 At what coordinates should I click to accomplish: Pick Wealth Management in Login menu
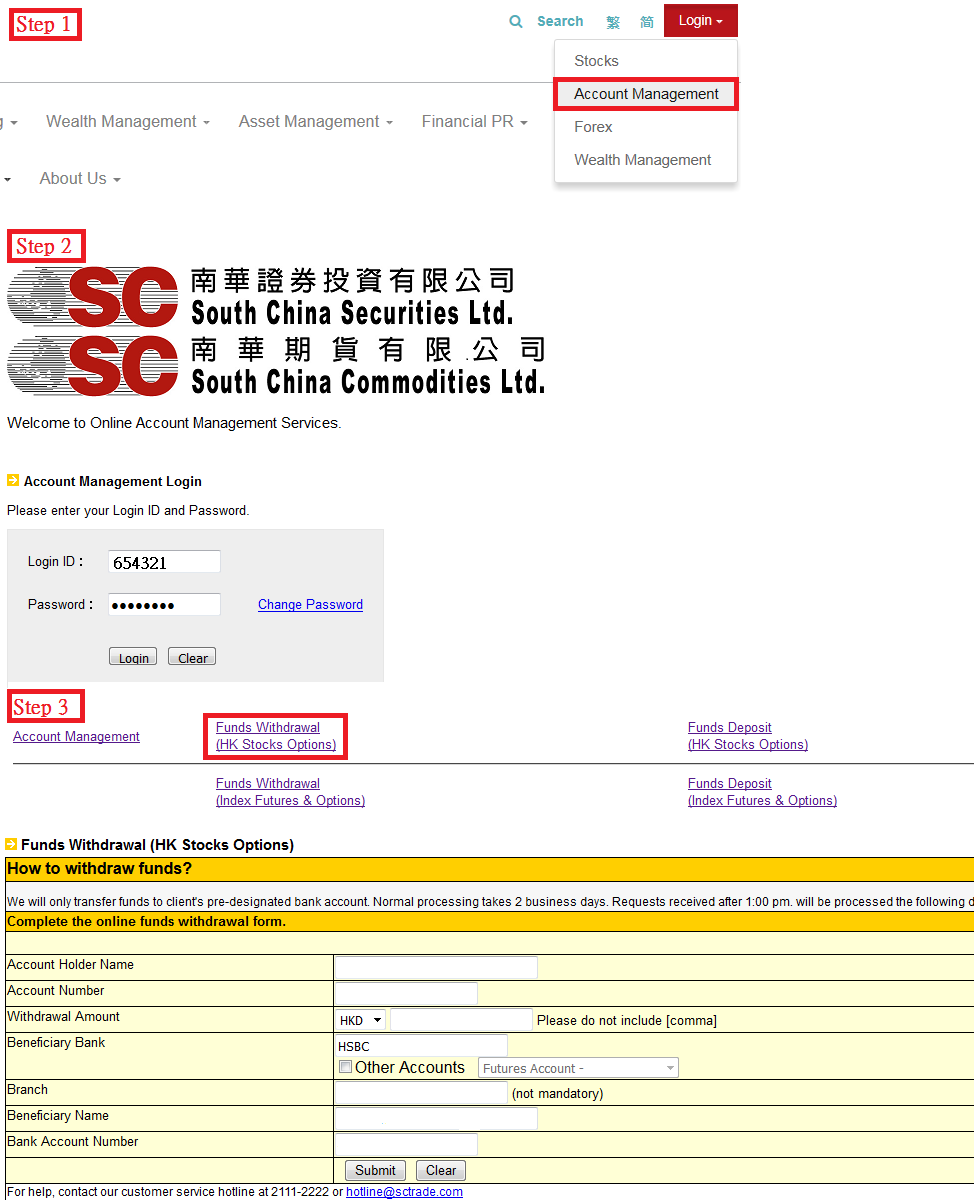(x=642, y=160)
